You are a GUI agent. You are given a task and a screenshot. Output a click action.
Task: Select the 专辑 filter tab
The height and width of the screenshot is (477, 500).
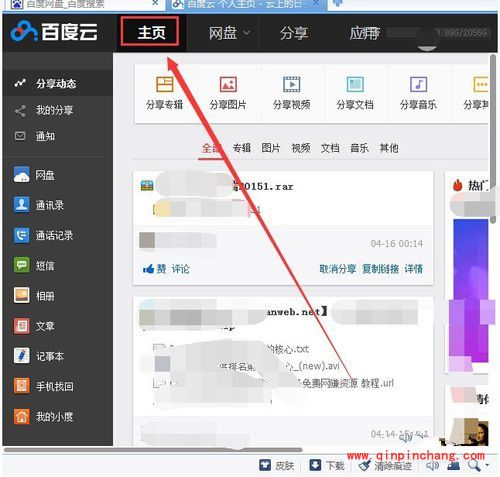242,148
